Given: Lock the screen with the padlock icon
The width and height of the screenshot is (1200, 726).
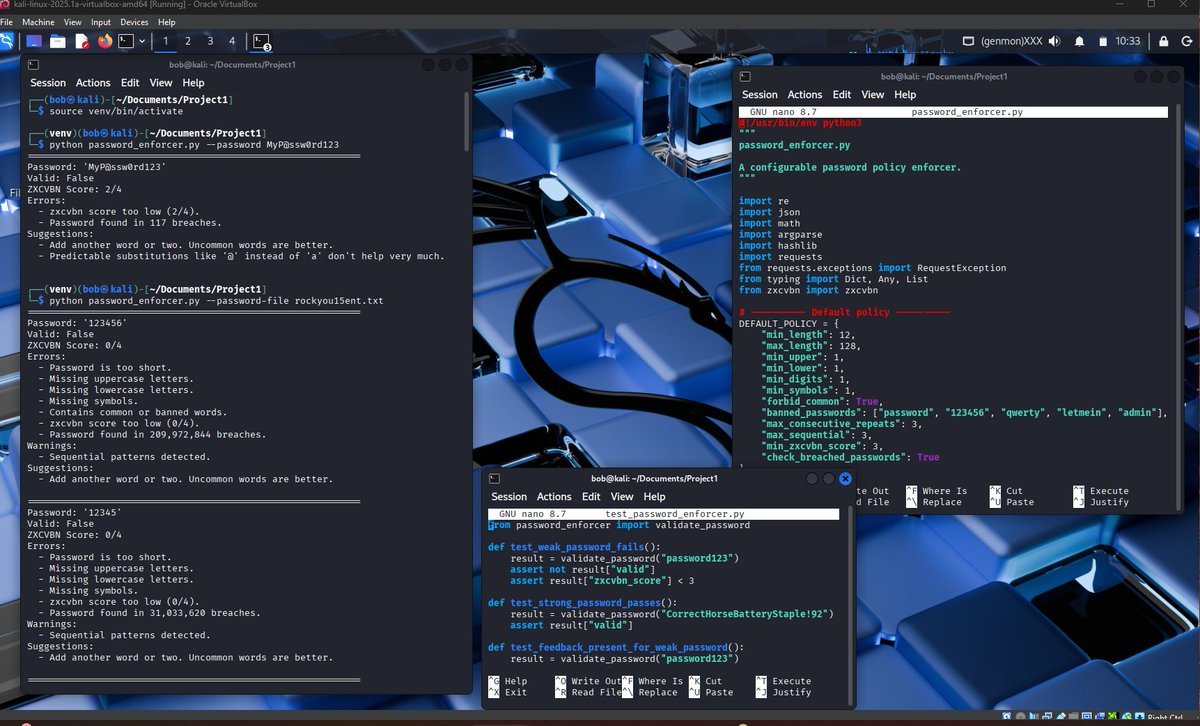Looking at the screenshot, I should pyautogui.click(x=1163, y=41).
